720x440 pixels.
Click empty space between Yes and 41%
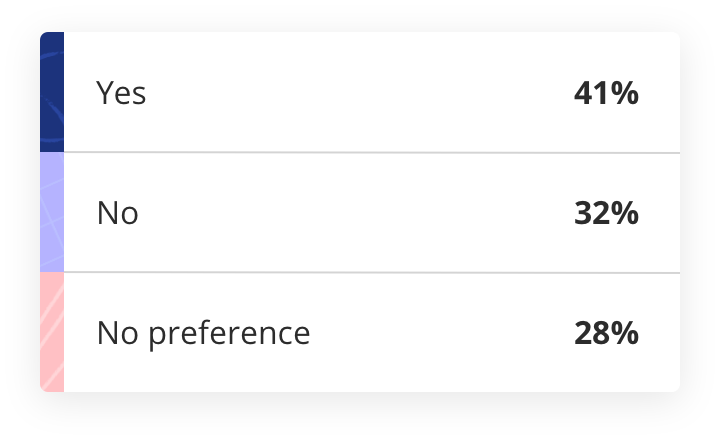(x=360, y=93)
